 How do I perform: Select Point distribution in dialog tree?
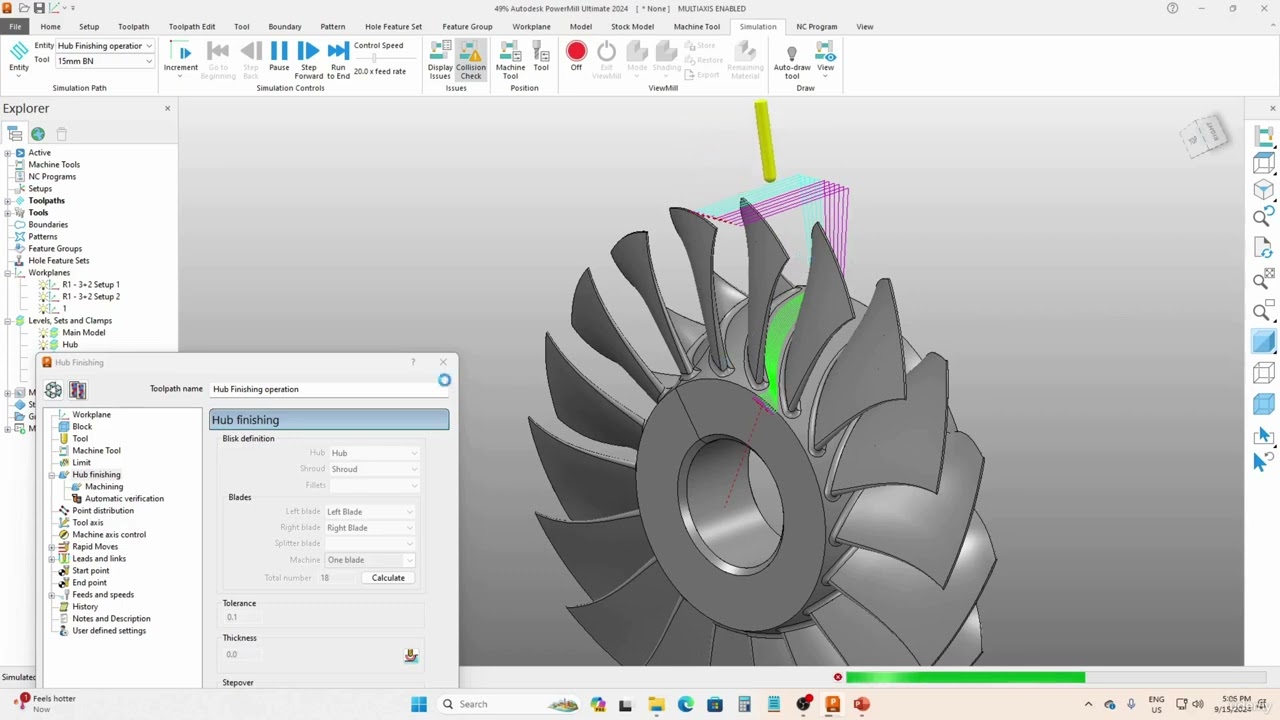pyautogui.click(x=103, y=511)
